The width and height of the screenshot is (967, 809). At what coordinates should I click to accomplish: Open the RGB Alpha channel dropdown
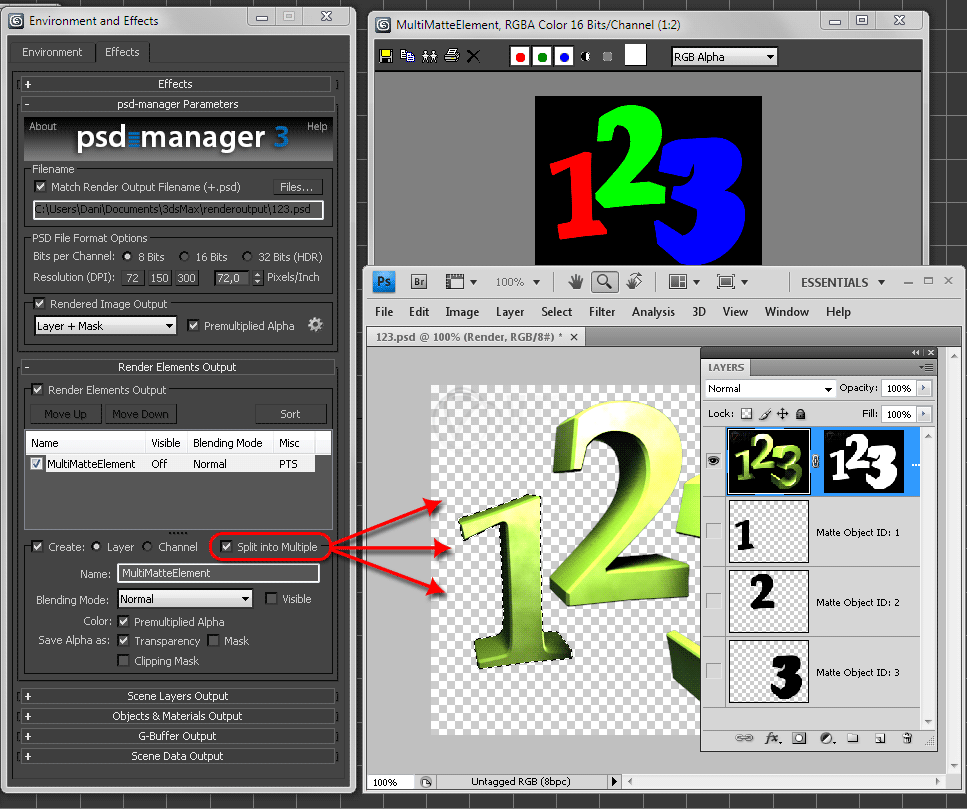(x=724, y=57)
